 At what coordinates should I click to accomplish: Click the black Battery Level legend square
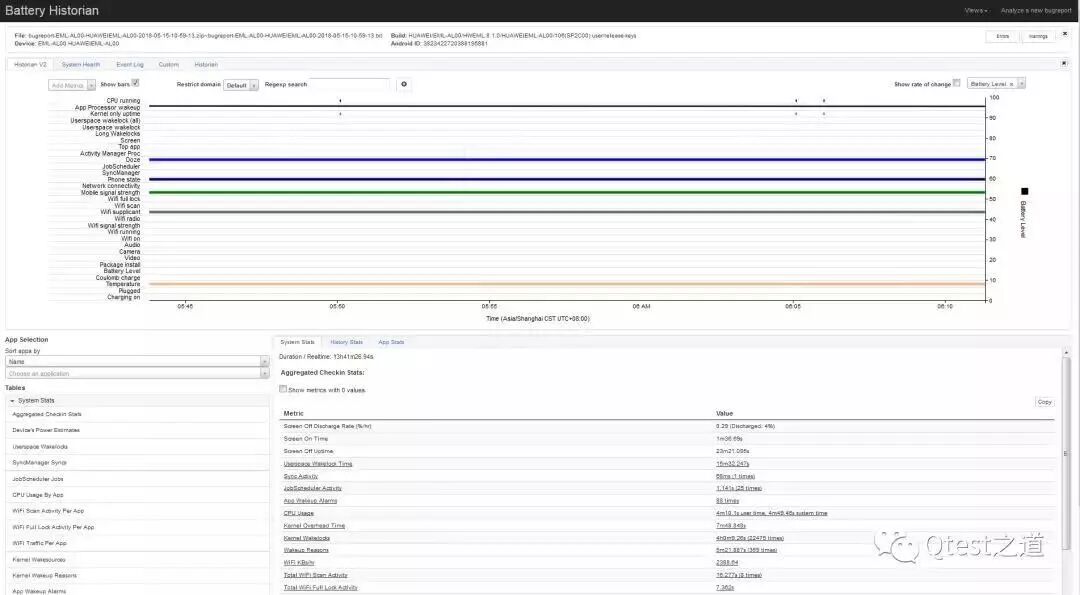coord(1024,191)
